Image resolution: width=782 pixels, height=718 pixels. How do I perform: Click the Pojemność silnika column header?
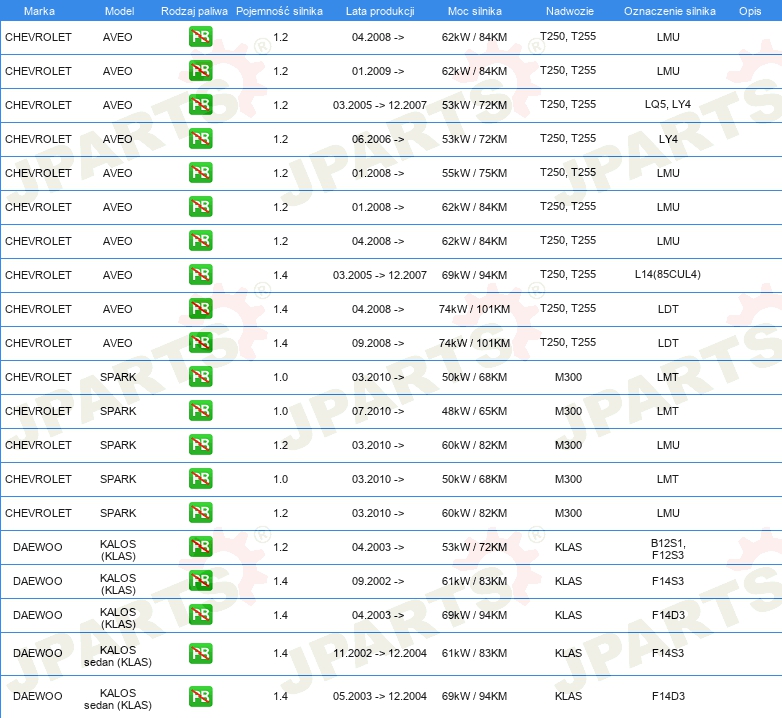click(279, 11)
